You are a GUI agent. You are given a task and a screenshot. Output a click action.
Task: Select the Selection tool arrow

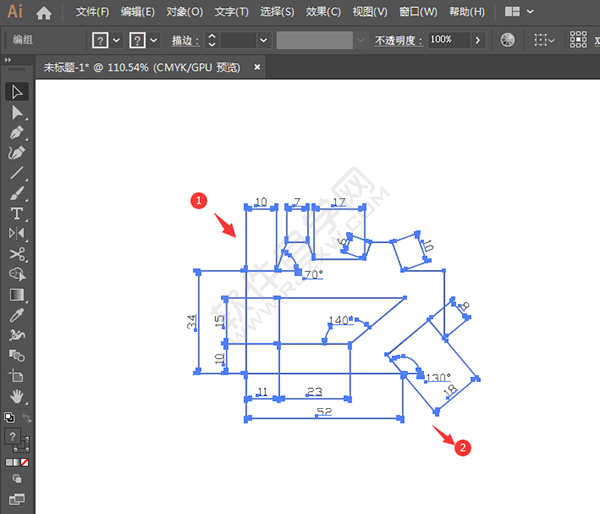[17, 92]
